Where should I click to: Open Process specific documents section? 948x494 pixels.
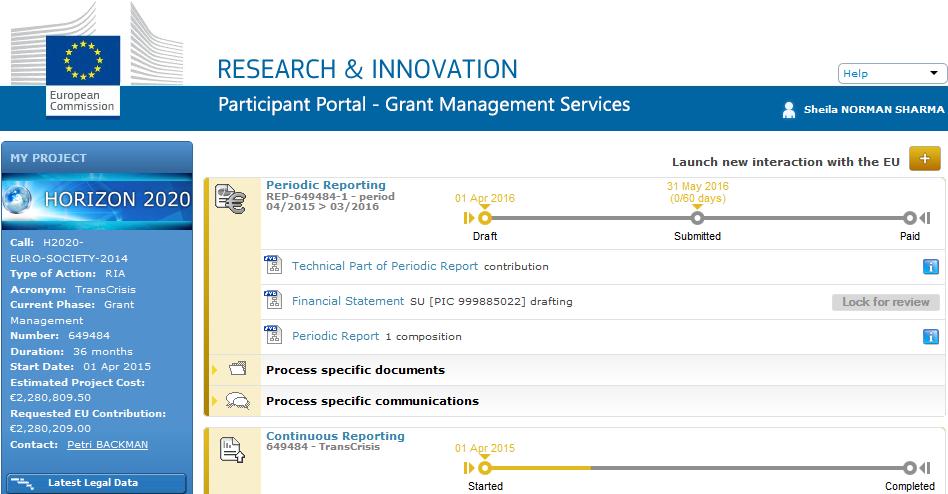pos(356,370)
